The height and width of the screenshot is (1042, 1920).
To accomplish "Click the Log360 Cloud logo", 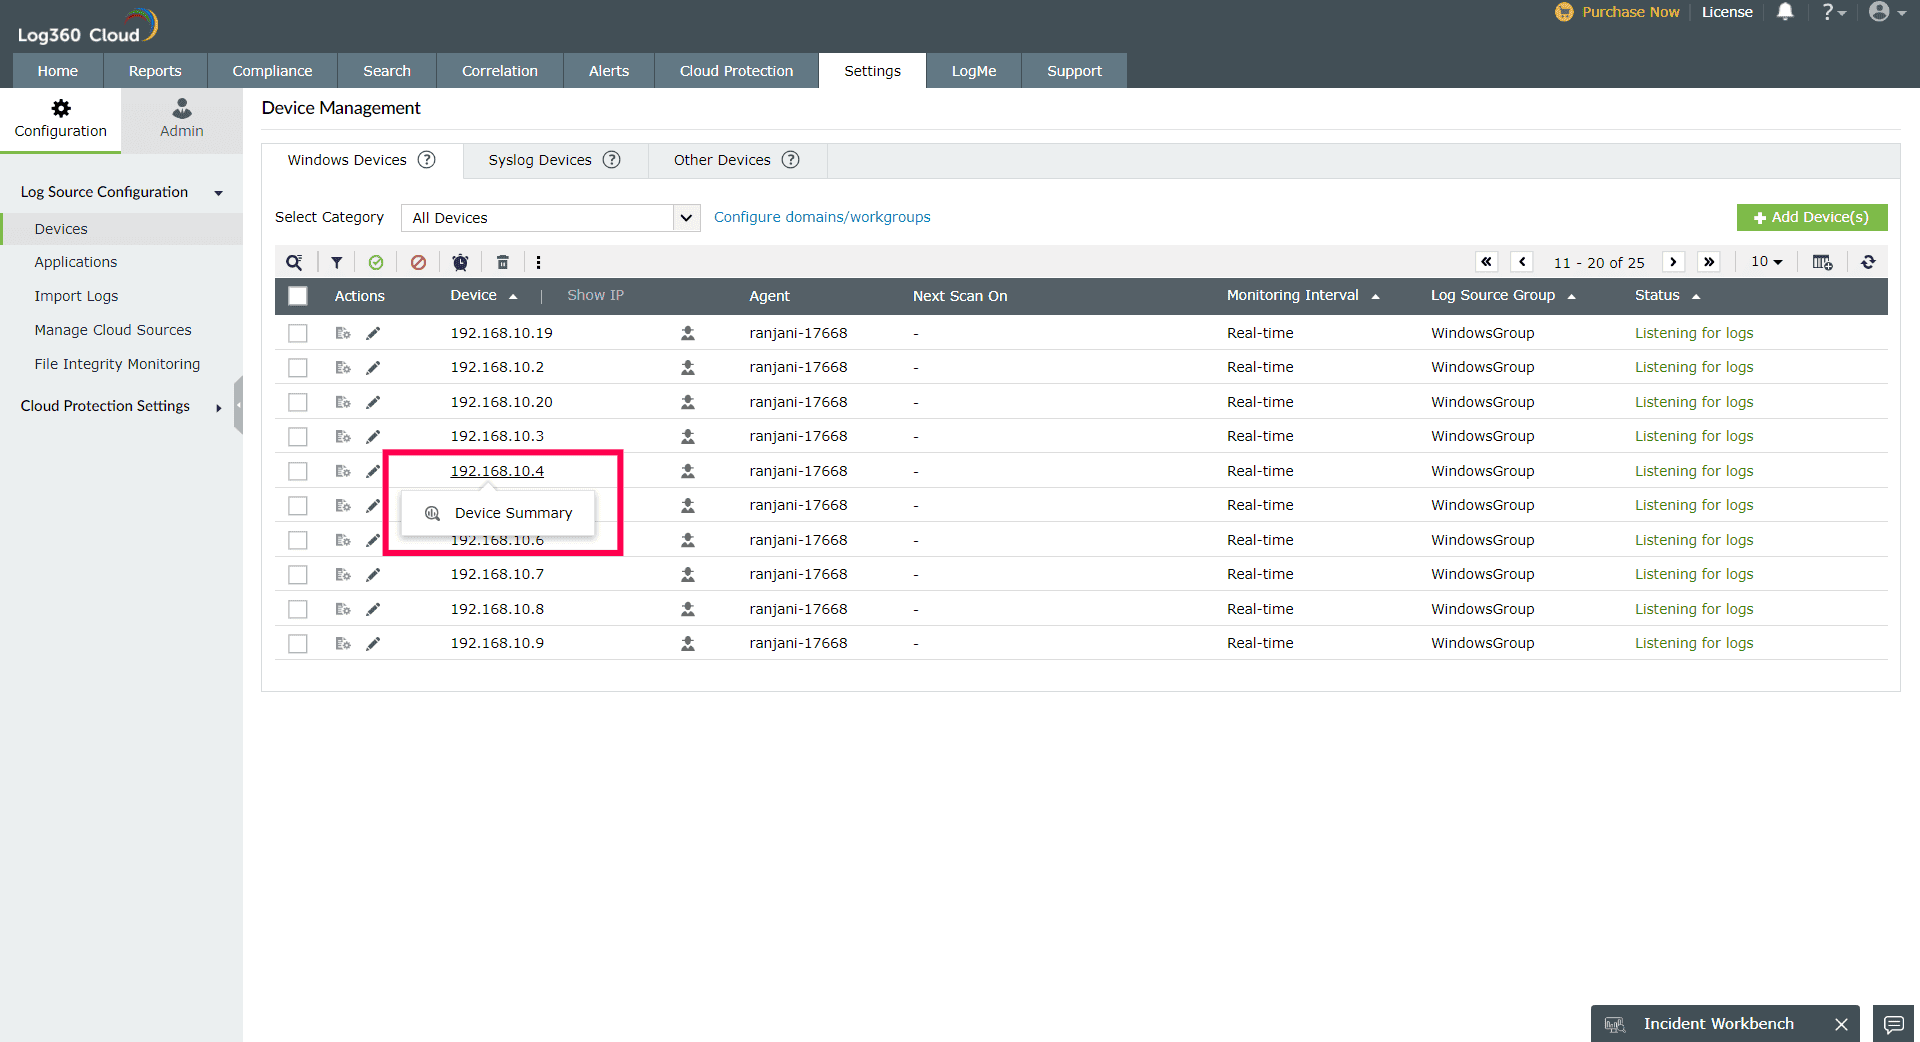I will coord(88,27).
